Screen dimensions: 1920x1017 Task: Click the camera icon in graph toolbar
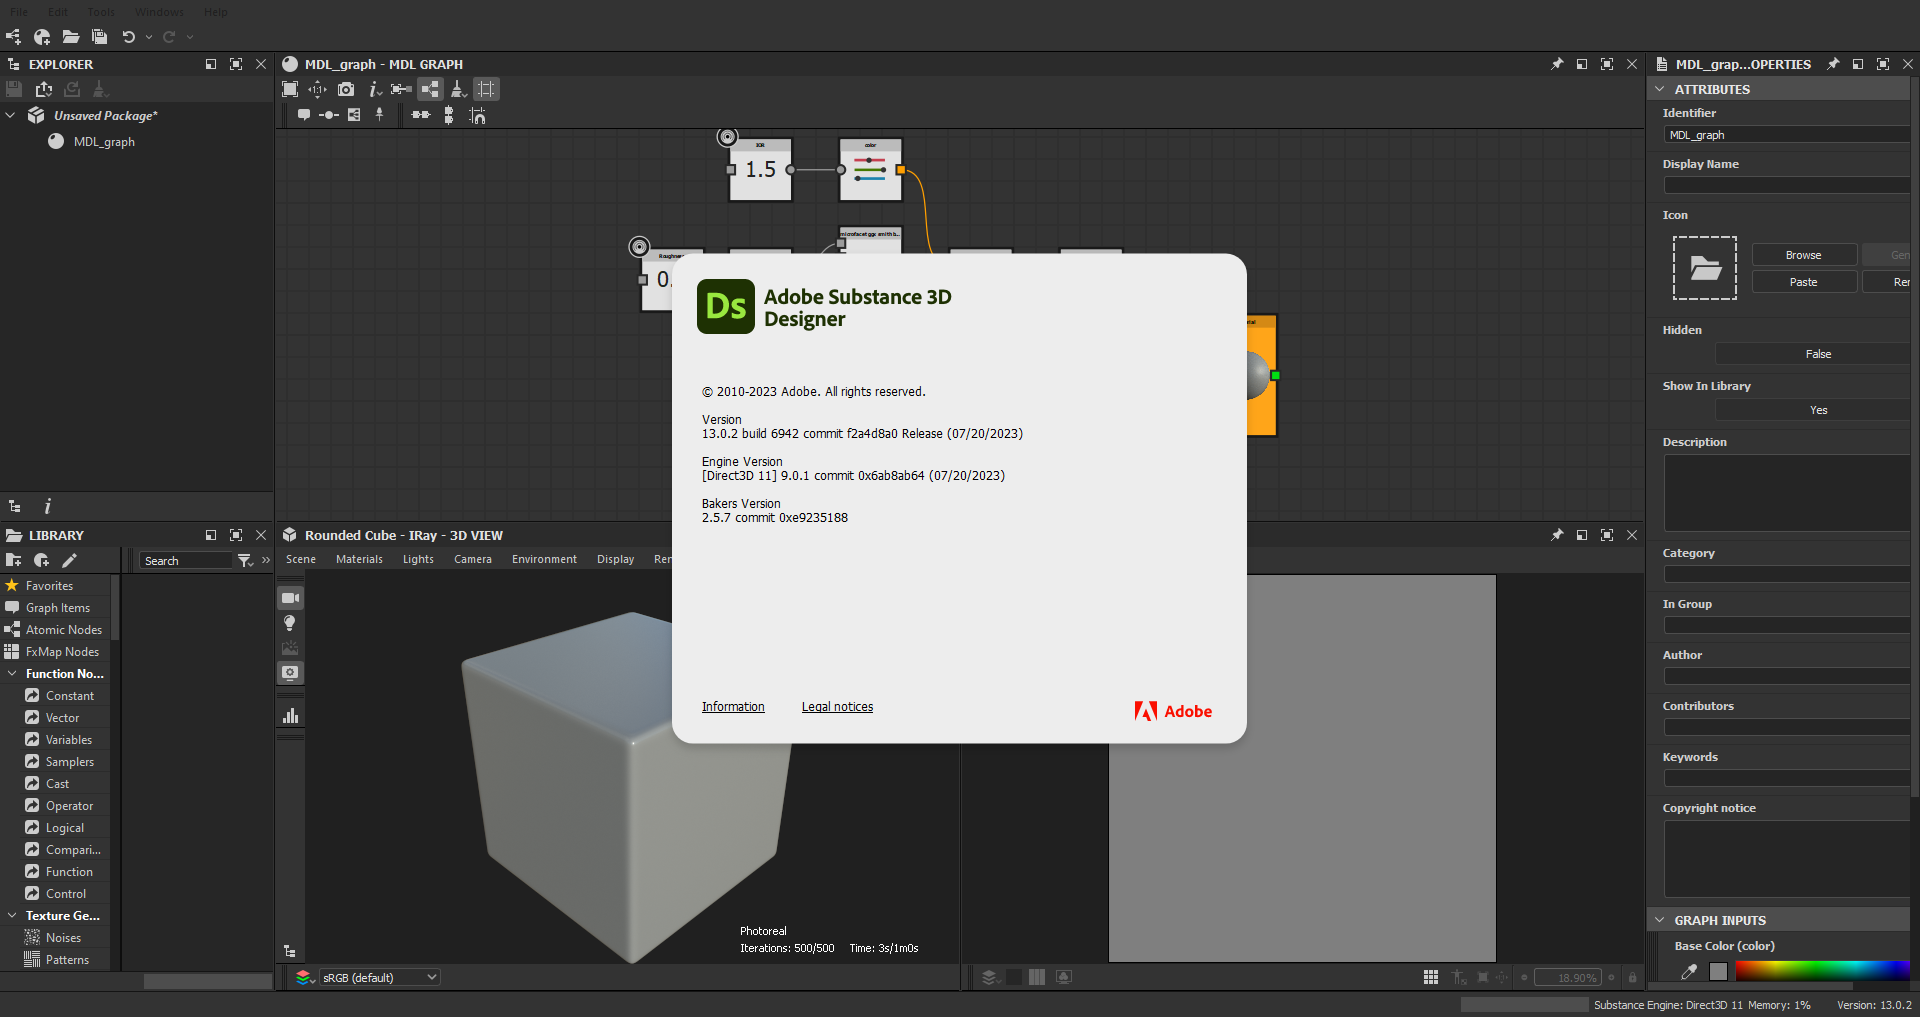pos(346,89)
